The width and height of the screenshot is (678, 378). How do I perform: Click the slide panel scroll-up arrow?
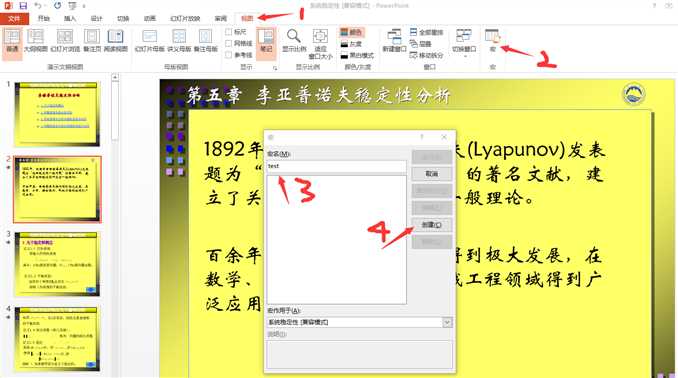(115, 77)
